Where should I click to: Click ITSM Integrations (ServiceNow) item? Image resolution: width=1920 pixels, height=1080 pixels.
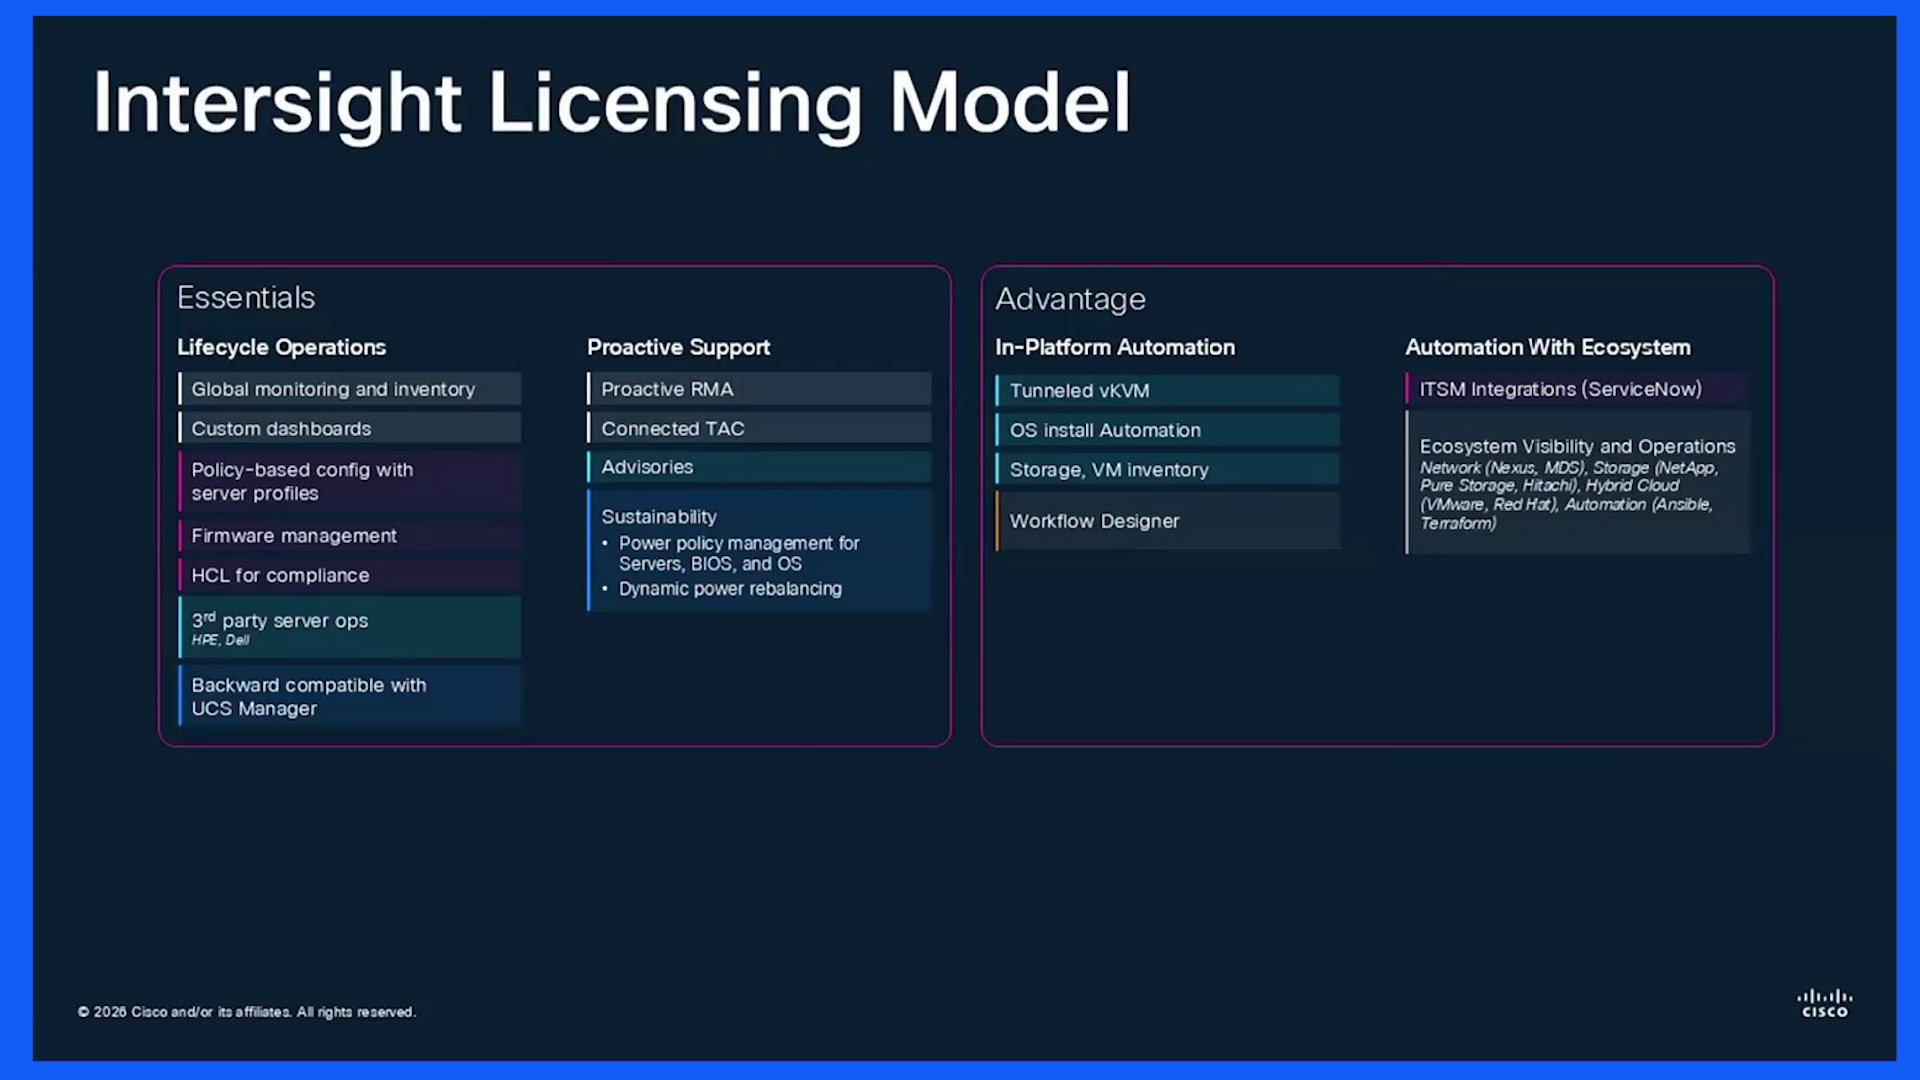coord(1578,389)
